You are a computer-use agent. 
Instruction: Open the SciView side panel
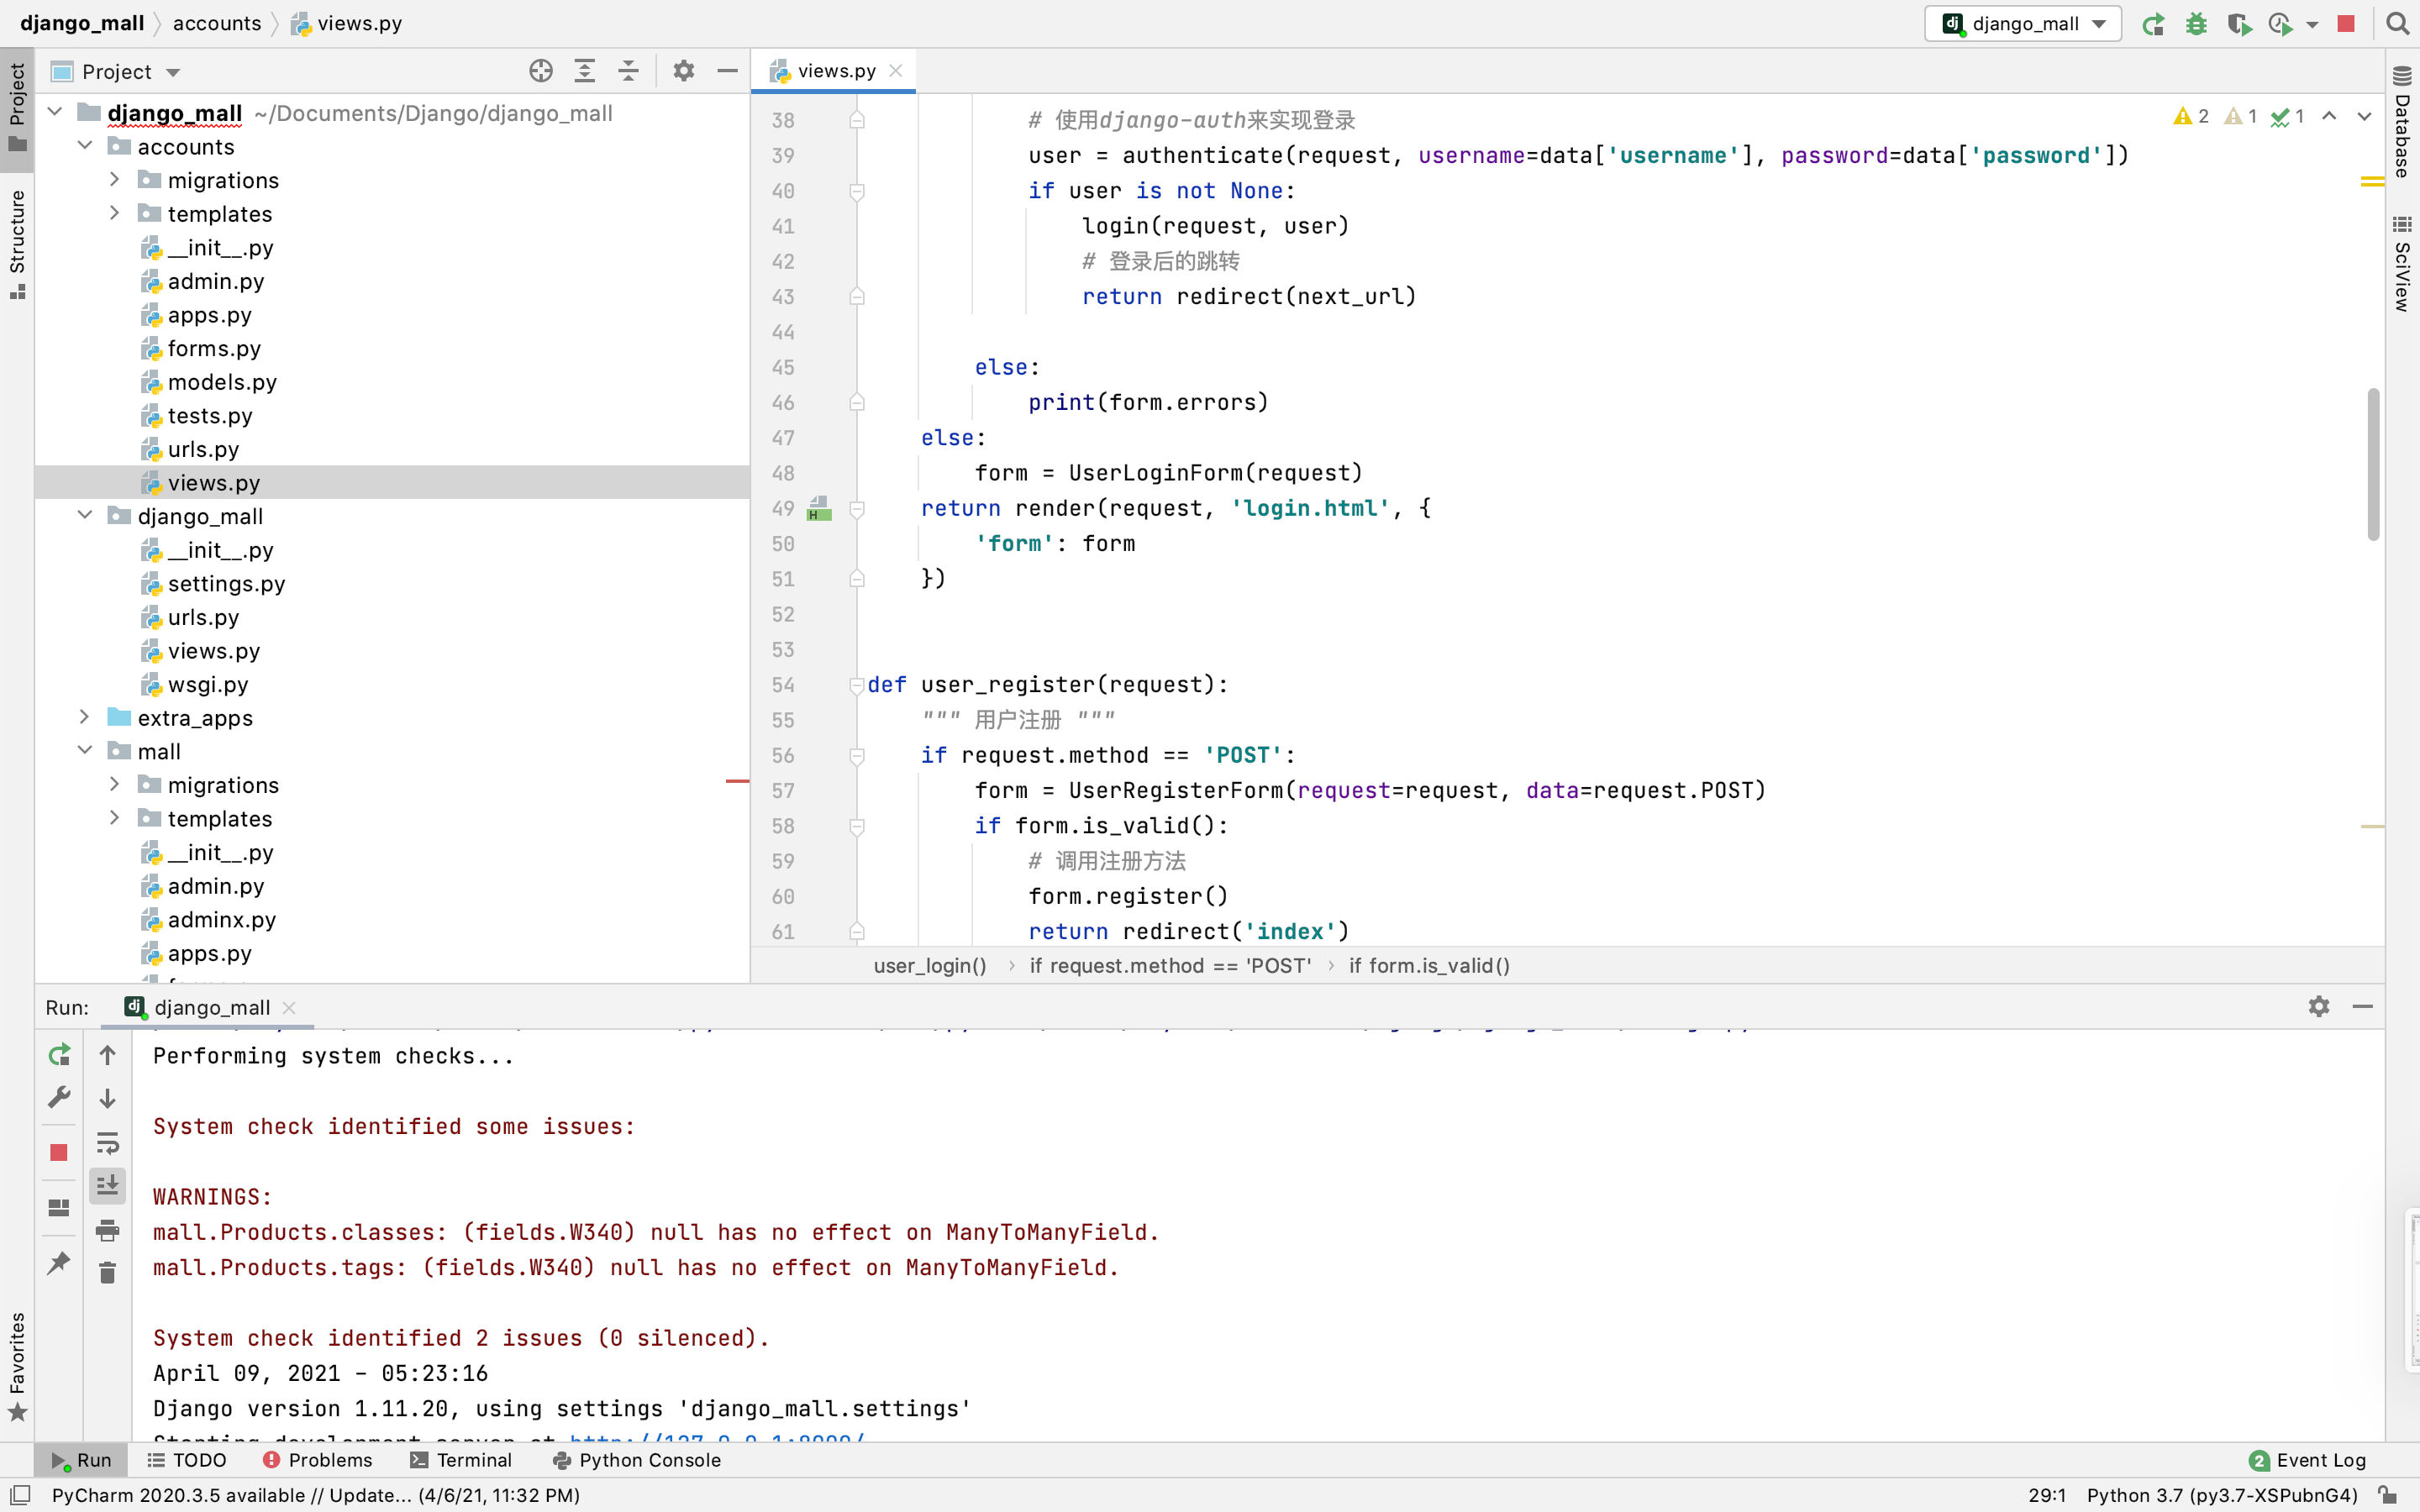click(x=2402, y=264)
